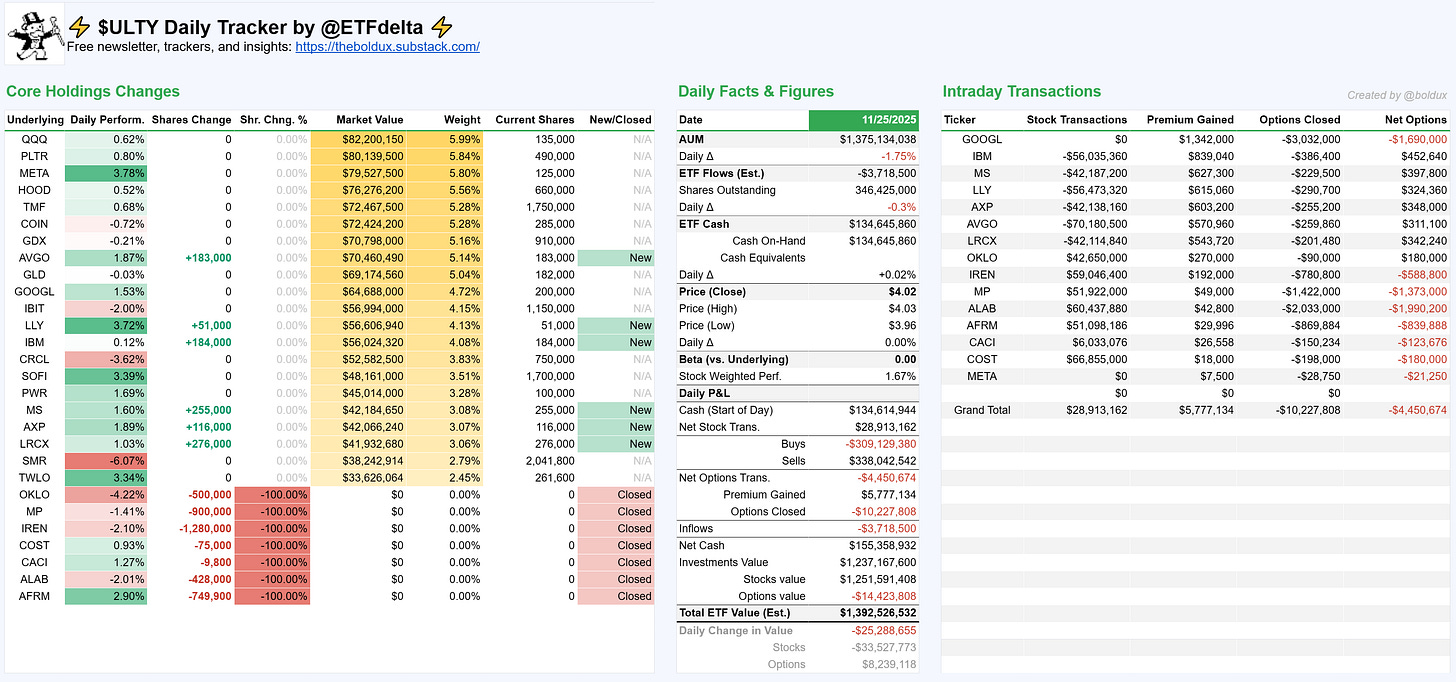Click the lightning bolt before $ULTY title
The width and height of the screenshot is (1456, 682).
pyautogui.click(x=80, y=28)
